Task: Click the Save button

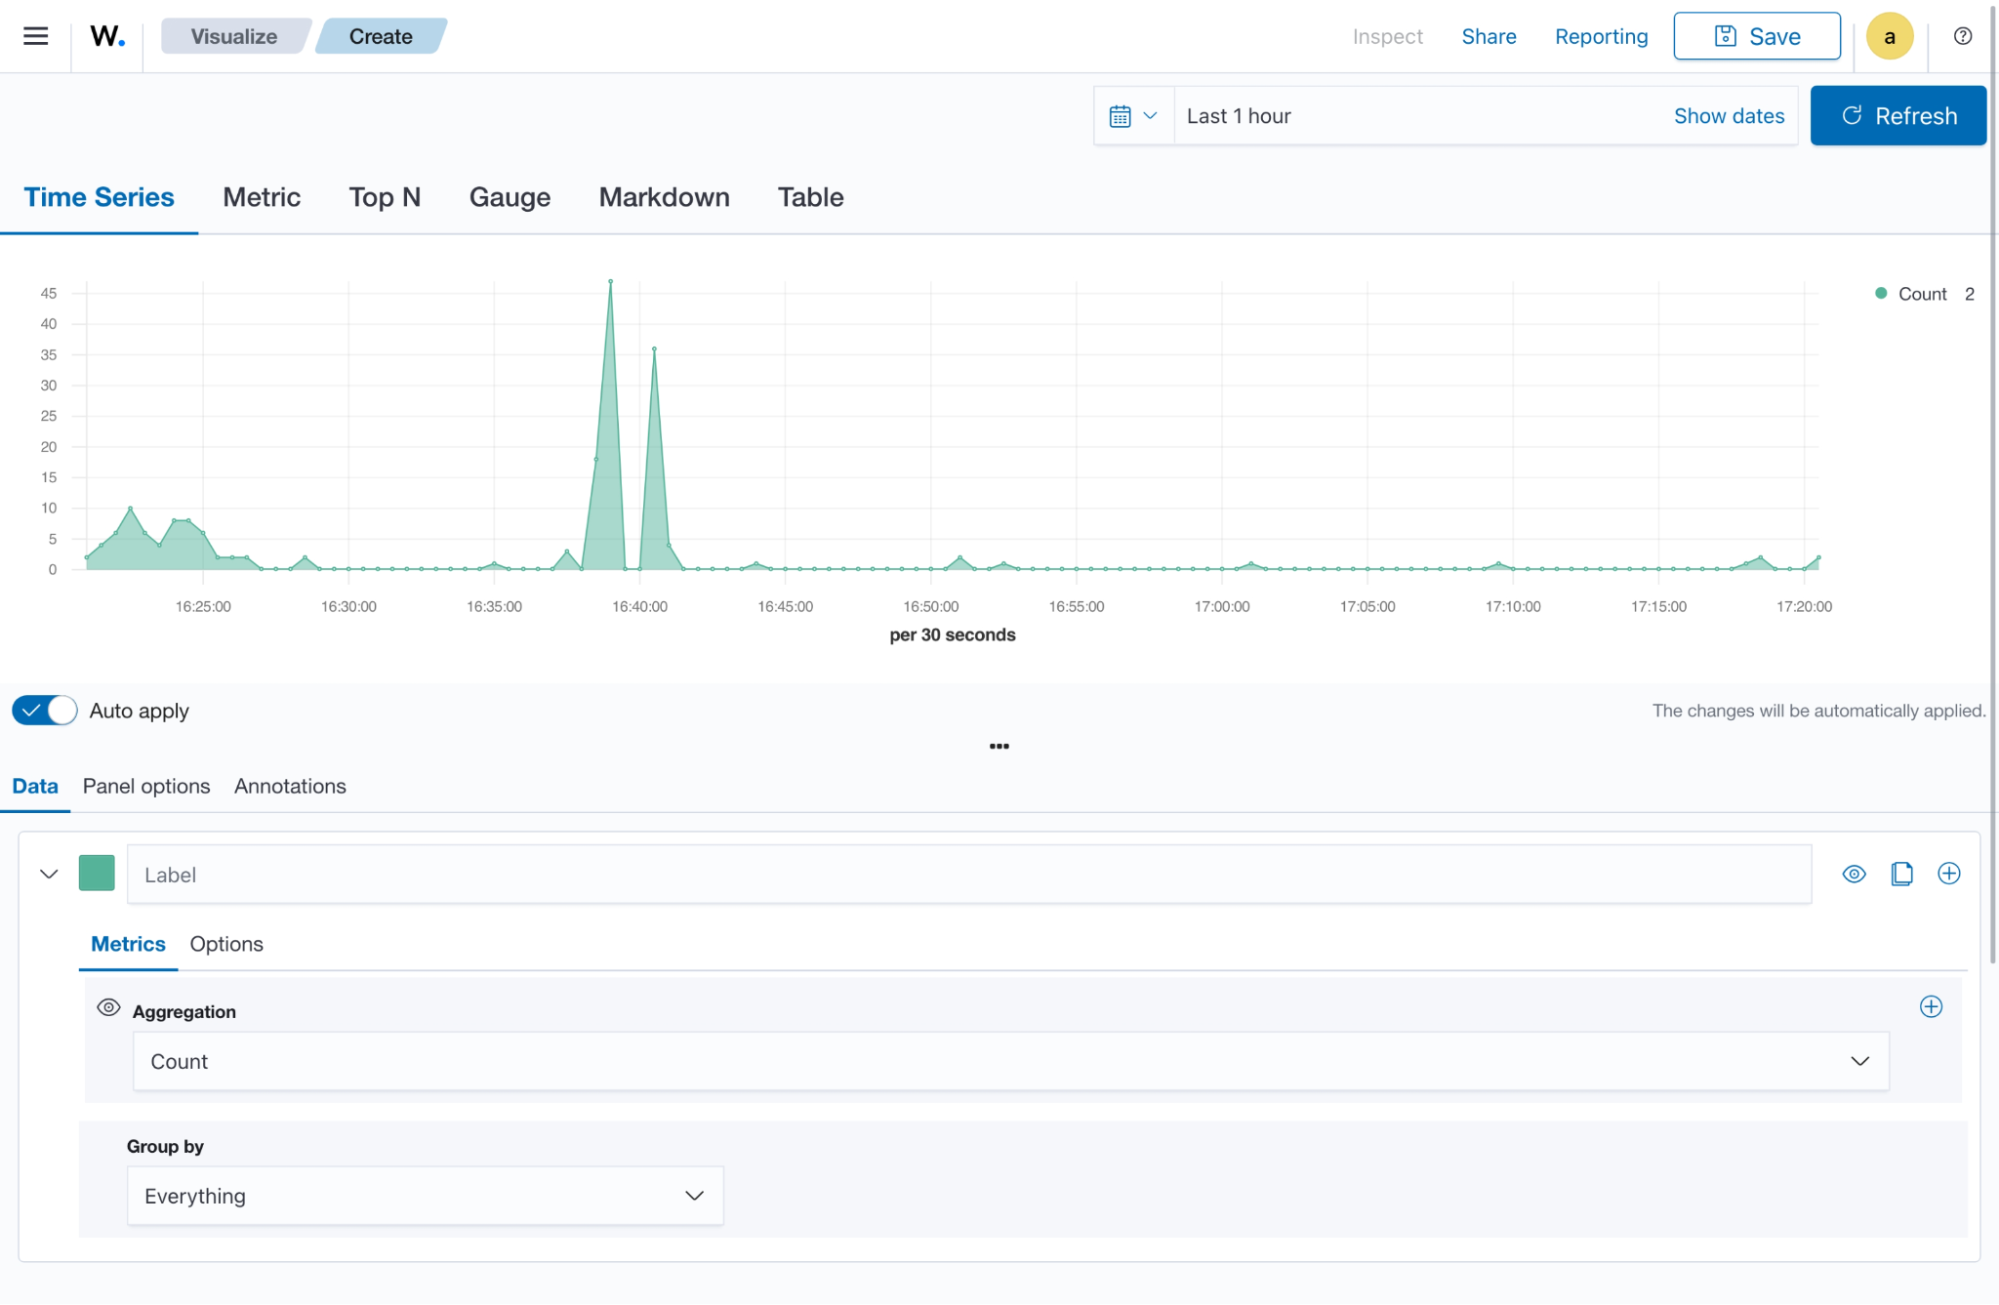Action: (x=1756, y=35)
